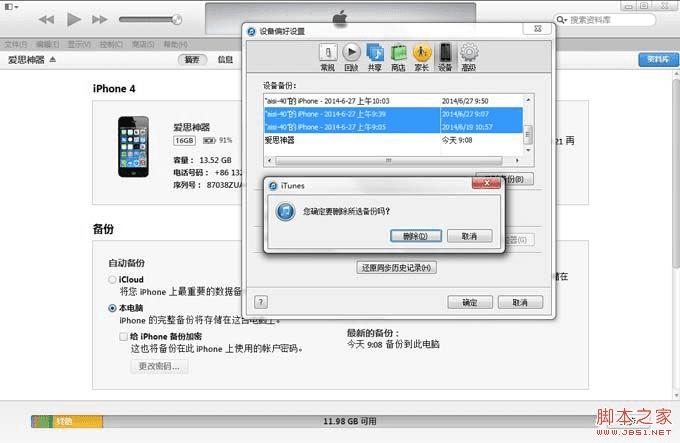
Task: Open the 商店(S) menu
Action: [x=143, y=44]
